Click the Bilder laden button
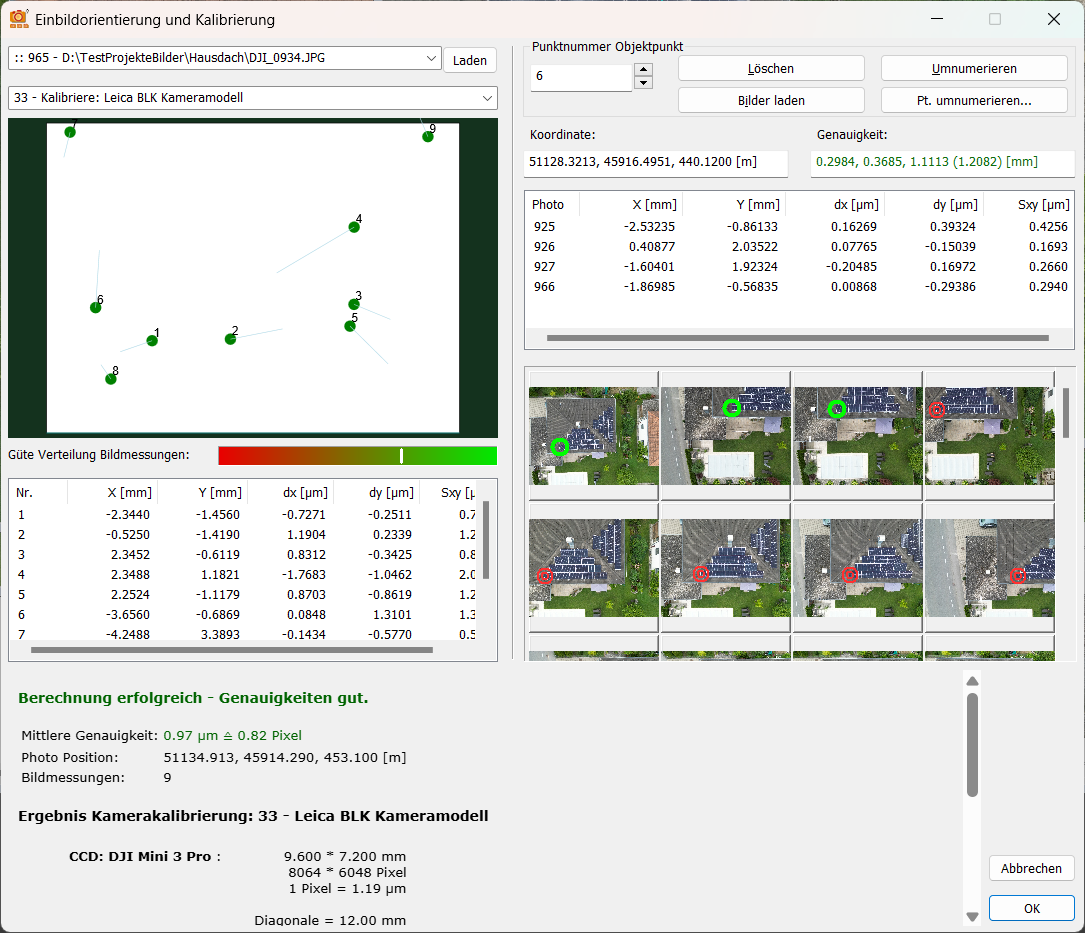Image resolution: width=1085 pixels, height=933 pixels. [771, 100]
